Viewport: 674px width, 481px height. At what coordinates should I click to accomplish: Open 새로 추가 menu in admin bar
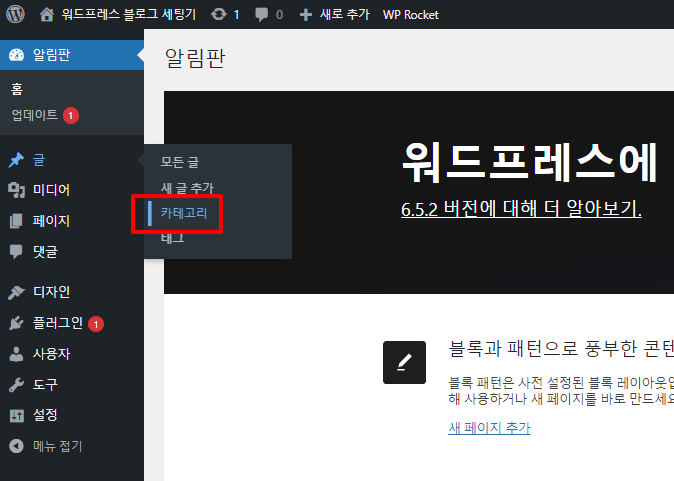[x=344, y=15]
